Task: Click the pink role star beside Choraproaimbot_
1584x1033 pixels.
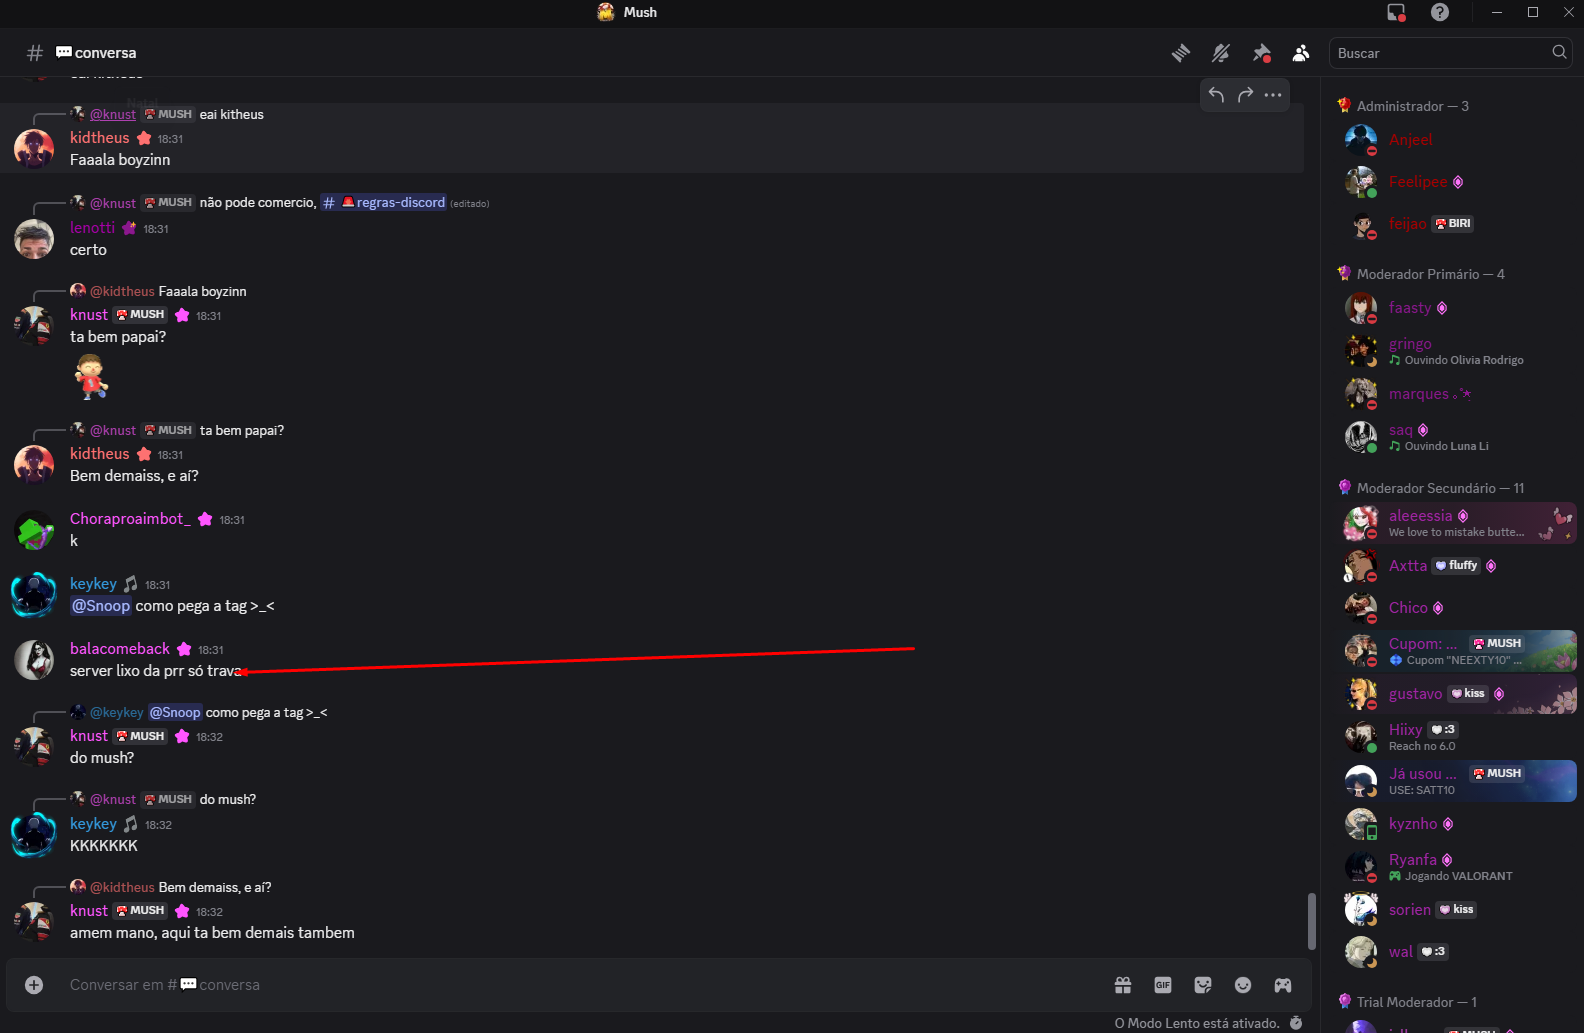Action: pos(205,519)
